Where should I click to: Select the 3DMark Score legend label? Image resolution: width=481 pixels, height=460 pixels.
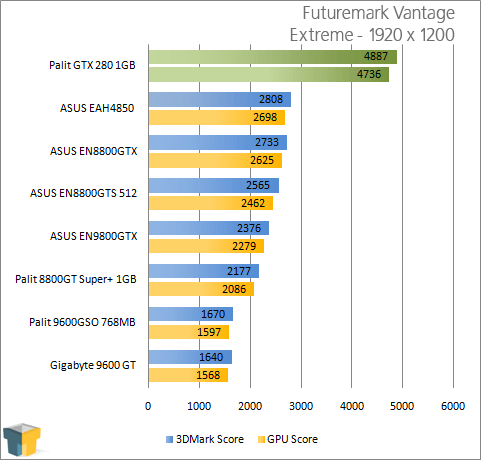[210, 439]
